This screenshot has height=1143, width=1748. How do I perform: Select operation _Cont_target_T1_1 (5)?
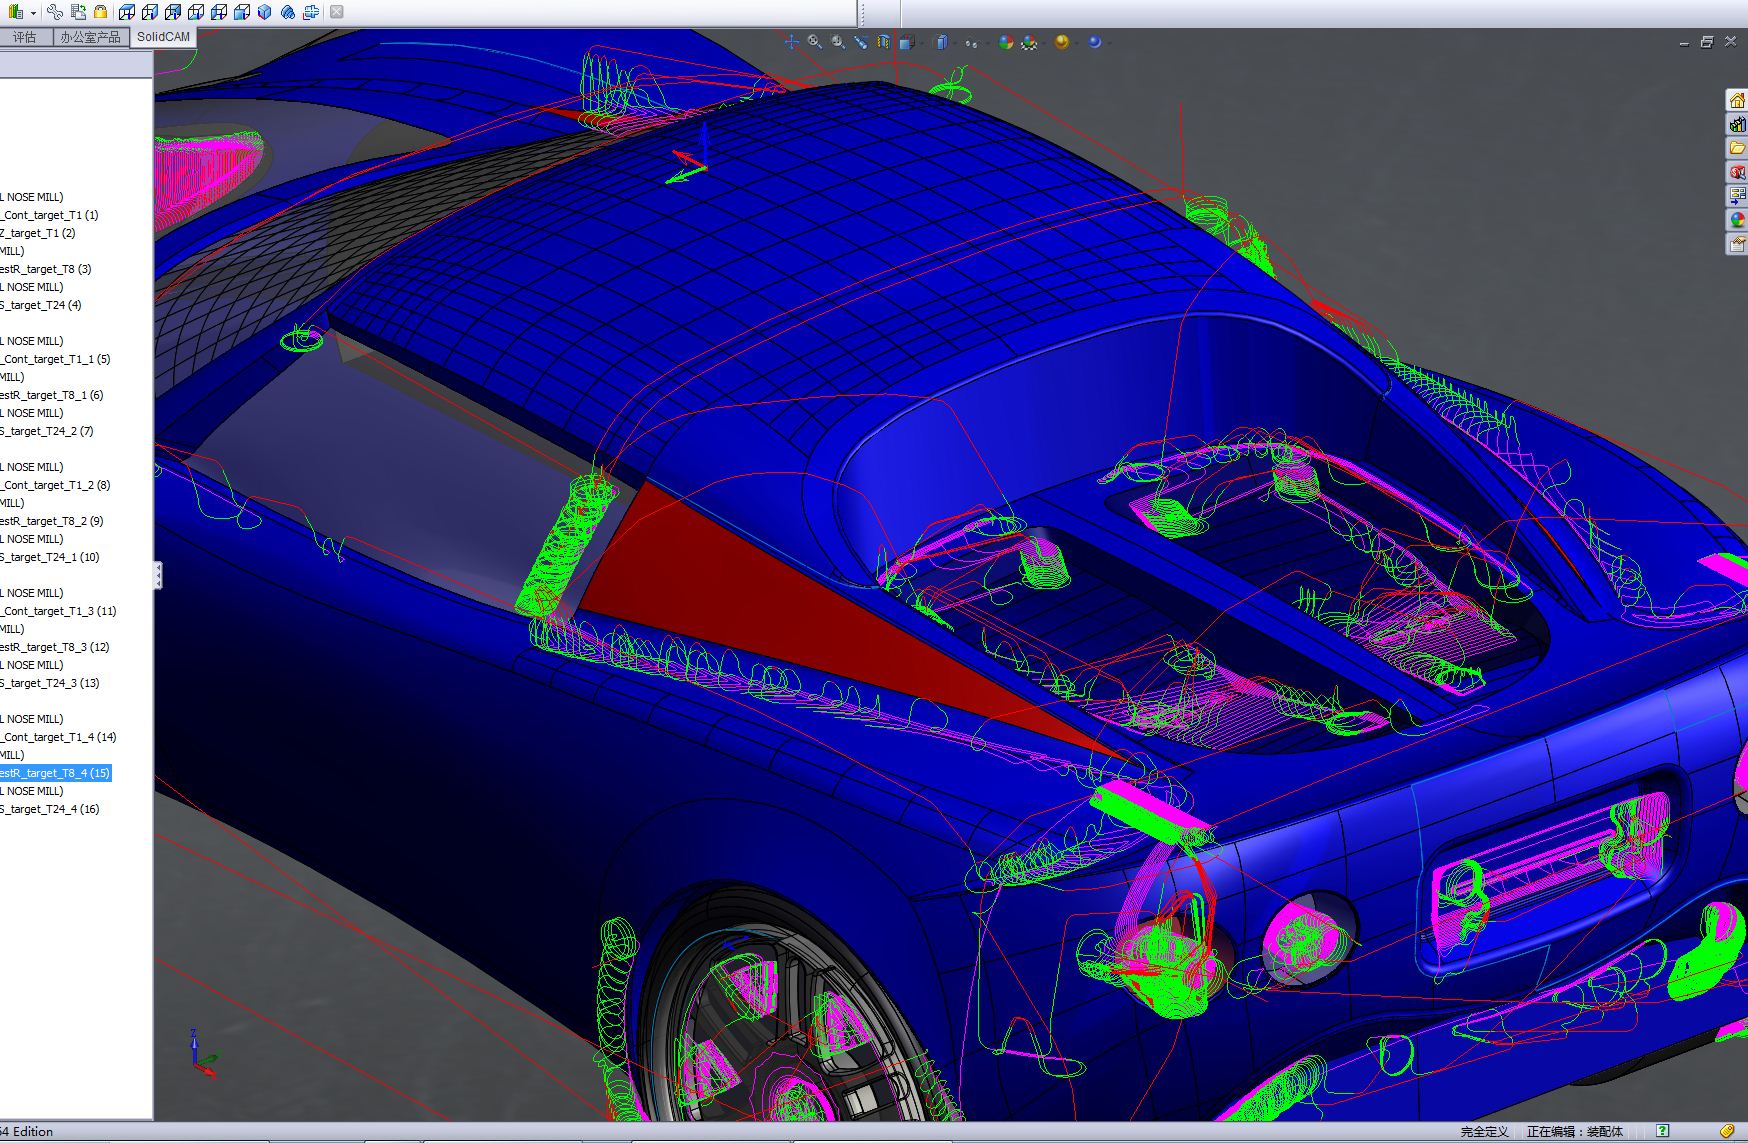[56, 359]
